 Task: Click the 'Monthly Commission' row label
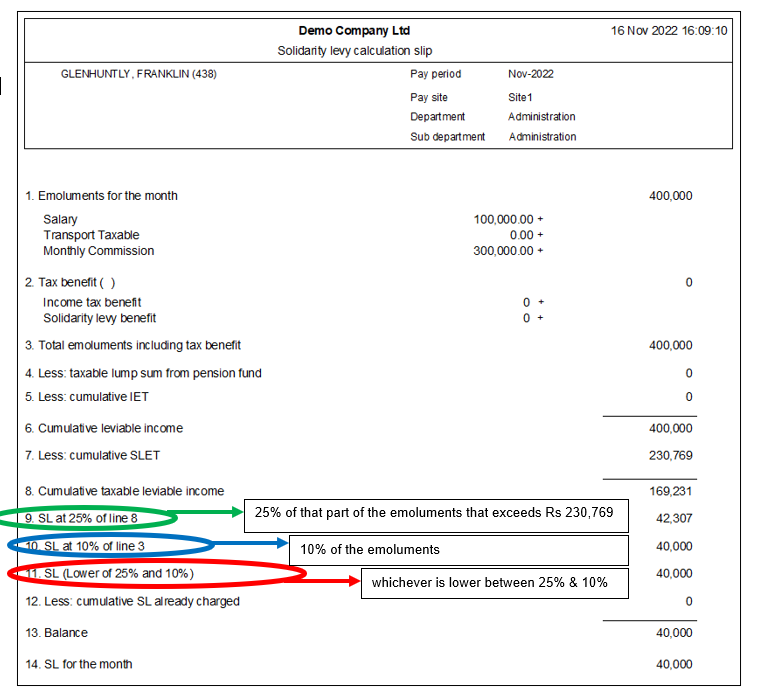[x=98, y=251]
